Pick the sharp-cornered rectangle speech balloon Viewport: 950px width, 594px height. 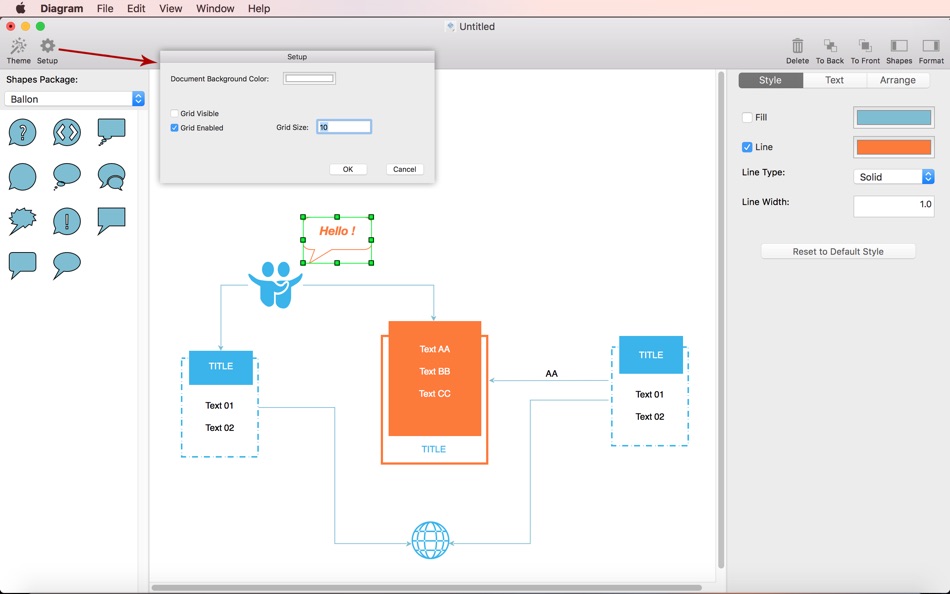pos(111,221)
